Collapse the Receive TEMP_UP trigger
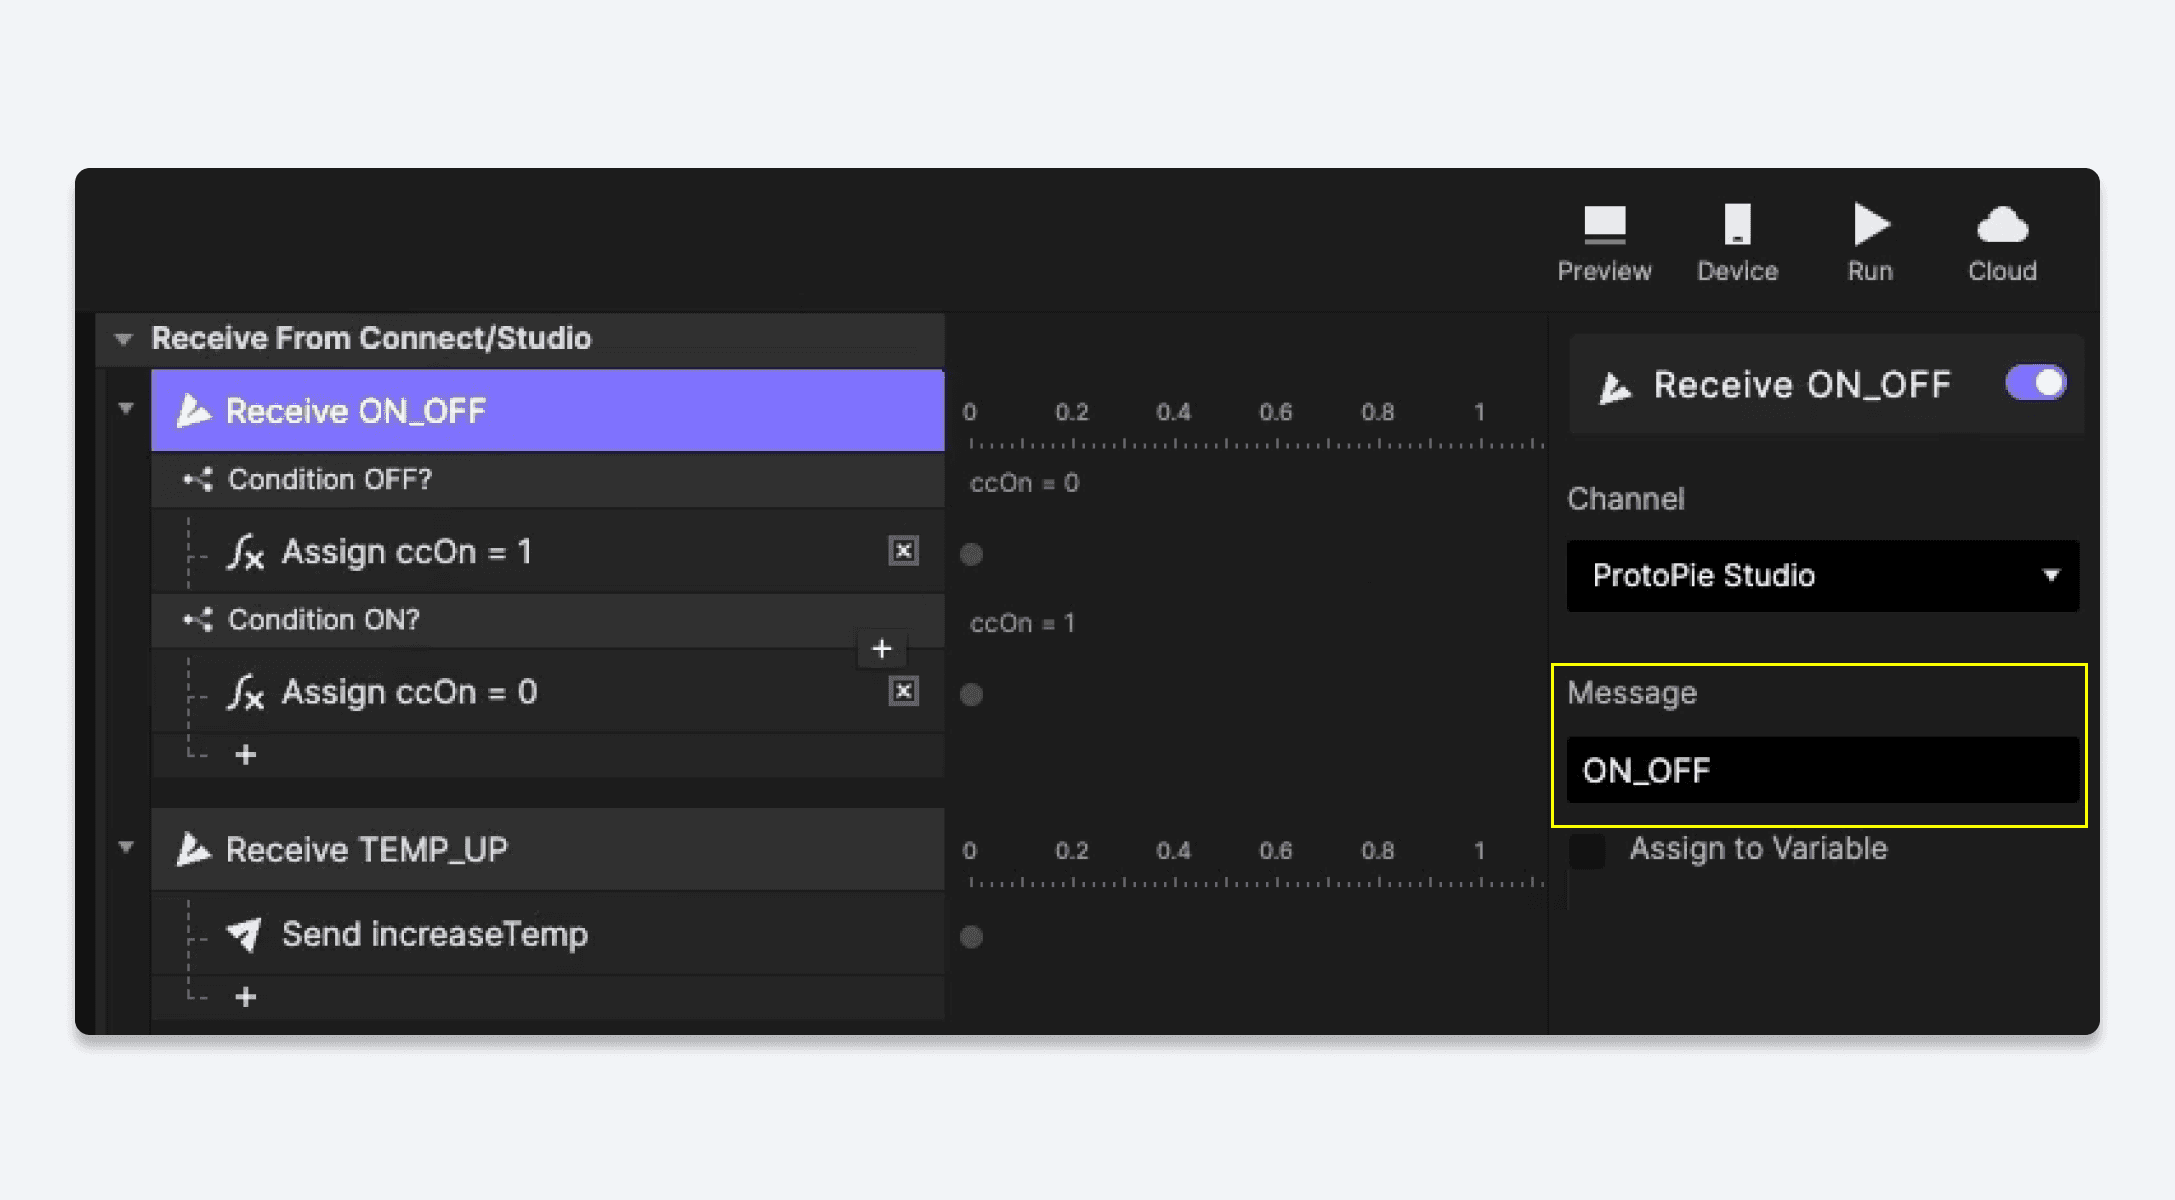This screenshot has height=1200, width=2175. pyautogui.click(x=124, y=848)
